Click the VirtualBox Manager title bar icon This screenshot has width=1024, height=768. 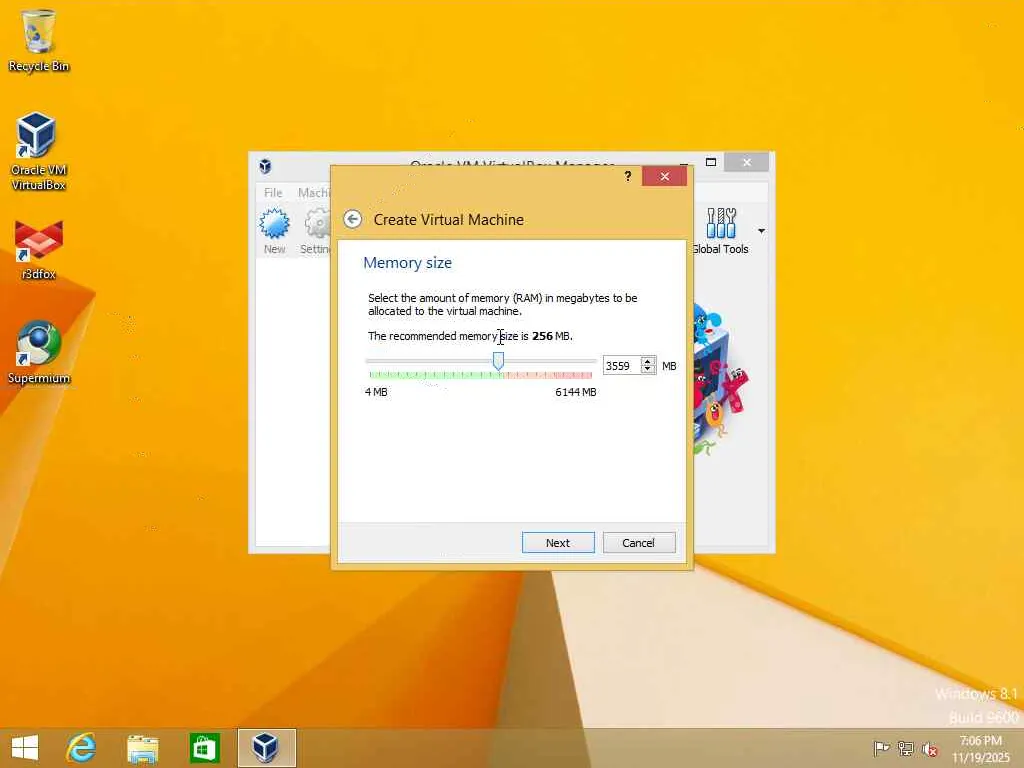(x=265, y=166)
